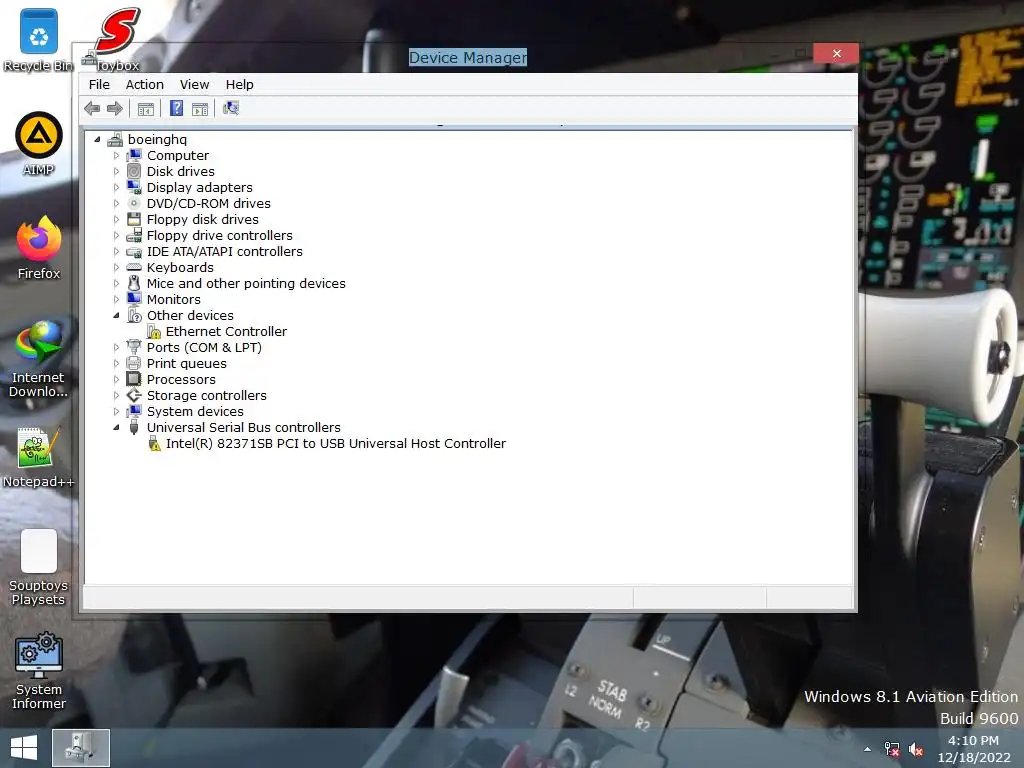The width and height of the screenshot is (1024, 768).
Task: Click the USB Host Controller warning icon
Action: (x=154, y=443)
